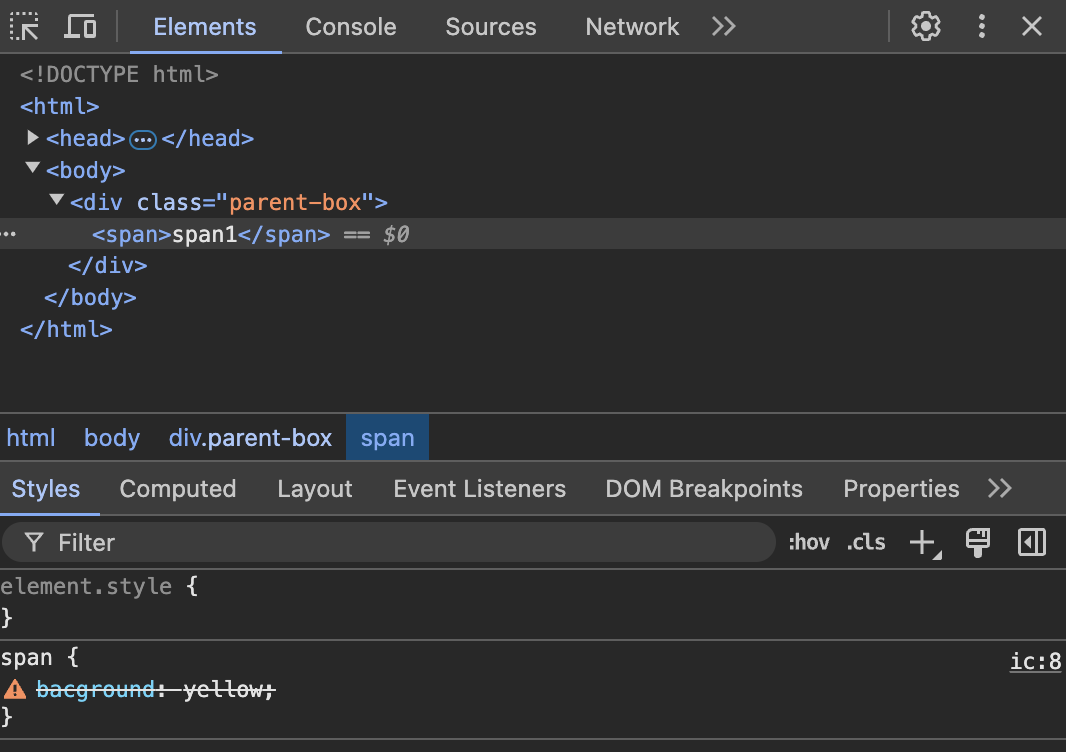Toggle the .cls class editor

pyautogui.click(x=865, y=543)
